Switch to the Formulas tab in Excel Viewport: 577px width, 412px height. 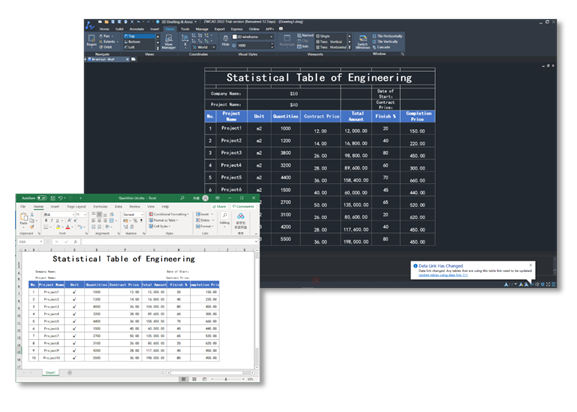100,206
